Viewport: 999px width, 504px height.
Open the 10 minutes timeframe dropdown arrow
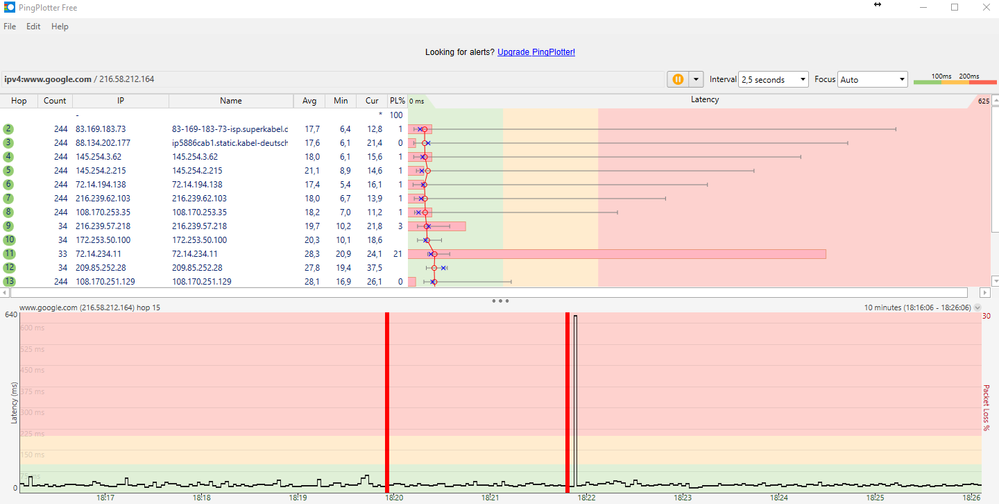(977, 308)
